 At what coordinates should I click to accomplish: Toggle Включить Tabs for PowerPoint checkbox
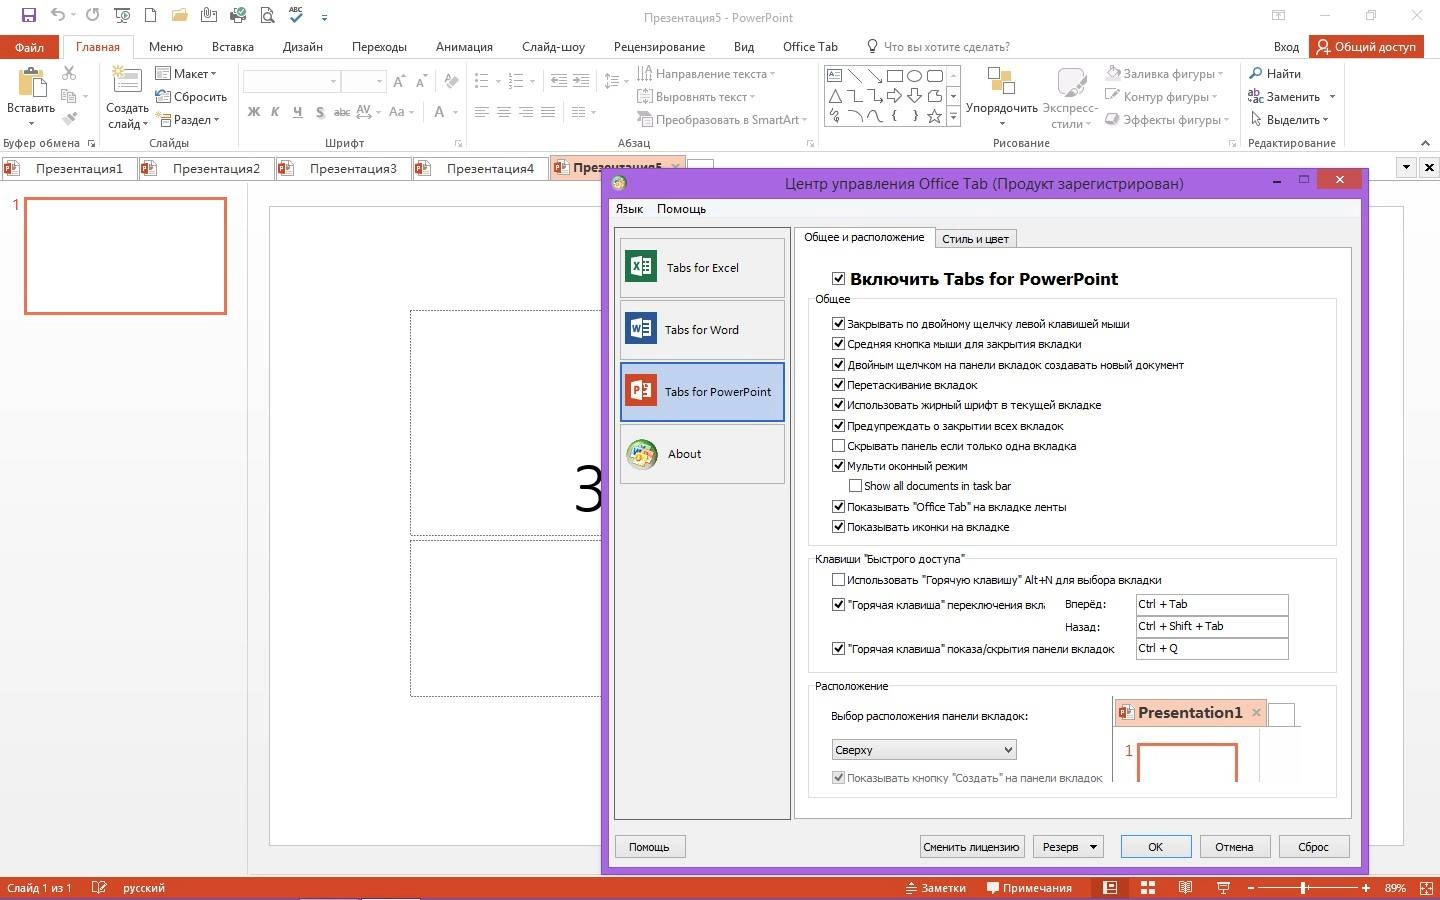(839, 279)
